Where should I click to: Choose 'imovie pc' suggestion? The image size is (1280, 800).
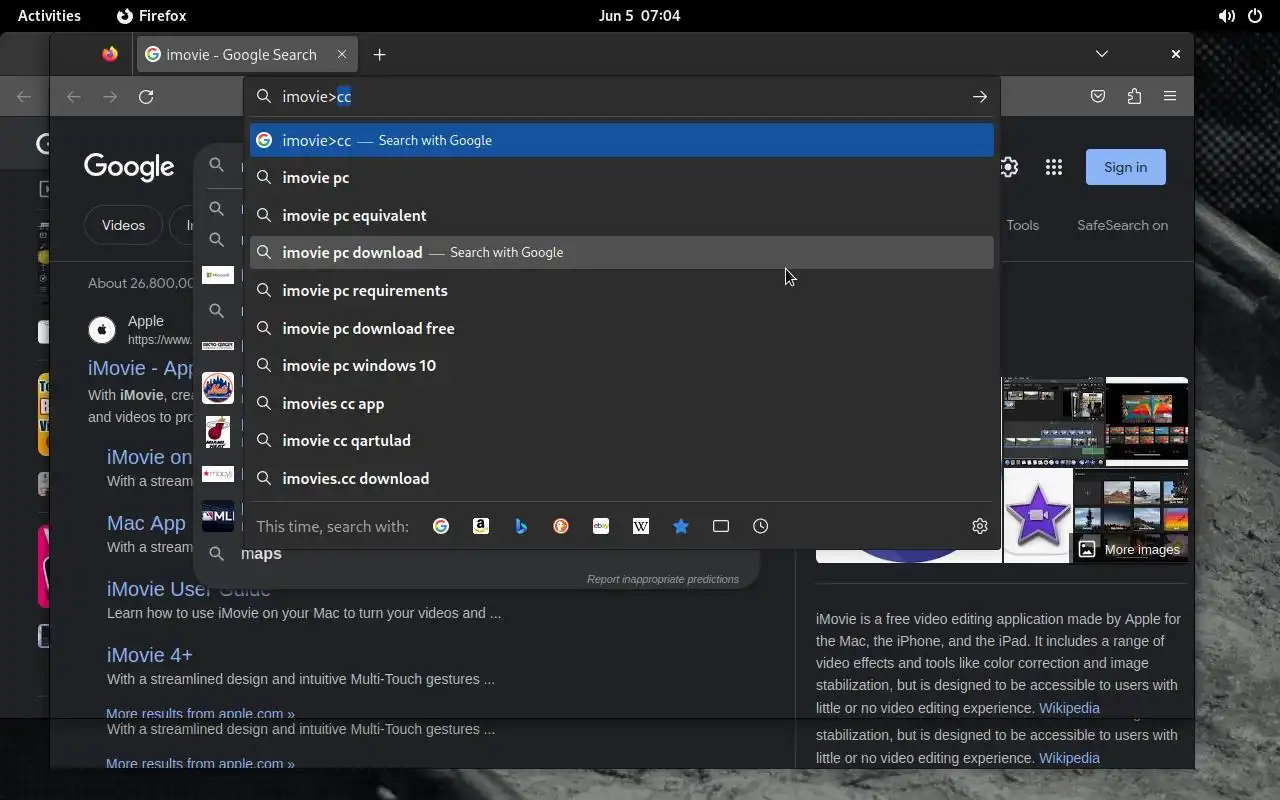(622, 178)
